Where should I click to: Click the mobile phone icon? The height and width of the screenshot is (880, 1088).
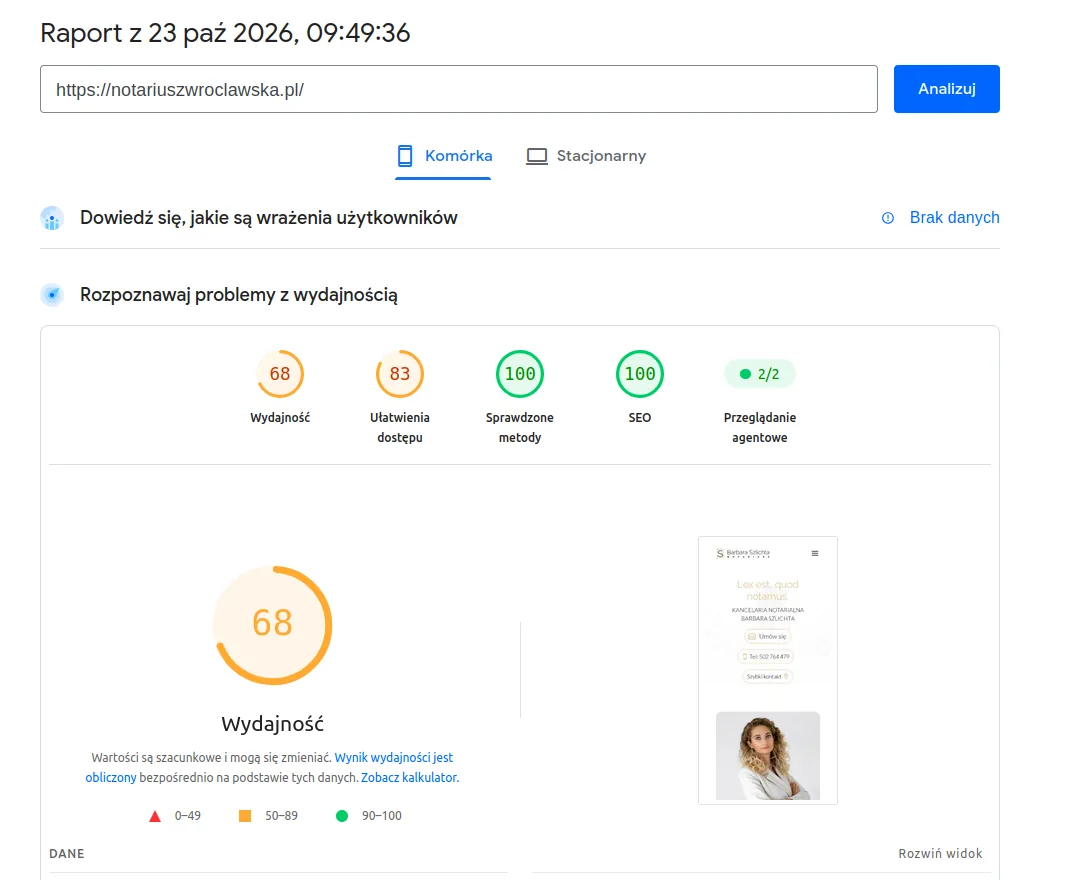(405, 156)
